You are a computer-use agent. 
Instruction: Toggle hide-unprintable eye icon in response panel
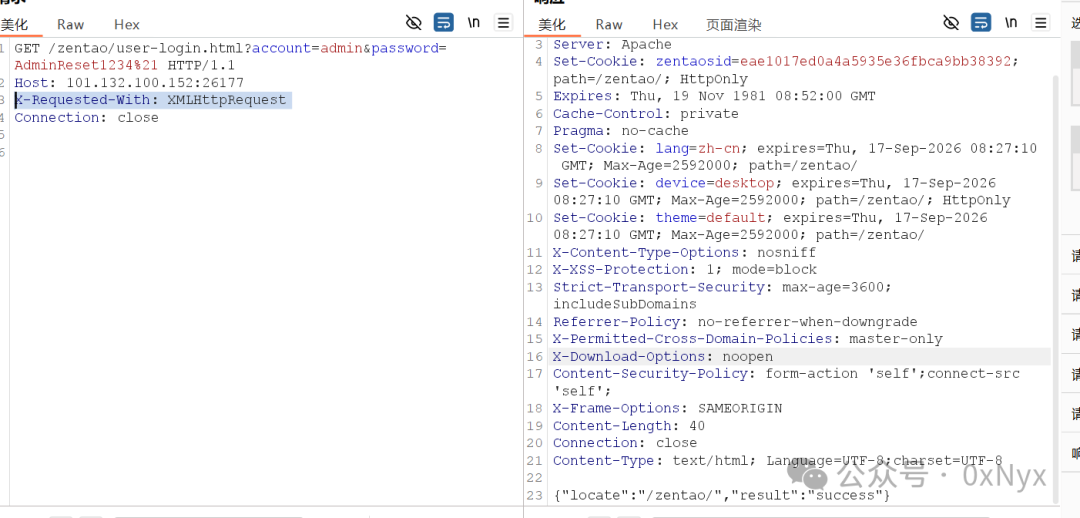click(951, 23)
